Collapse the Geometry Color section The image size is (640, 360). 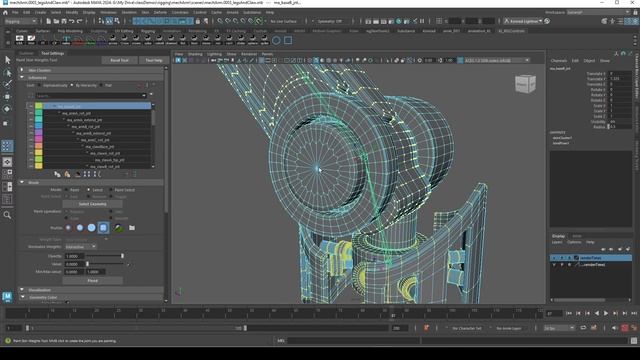(x=22, y=297)
